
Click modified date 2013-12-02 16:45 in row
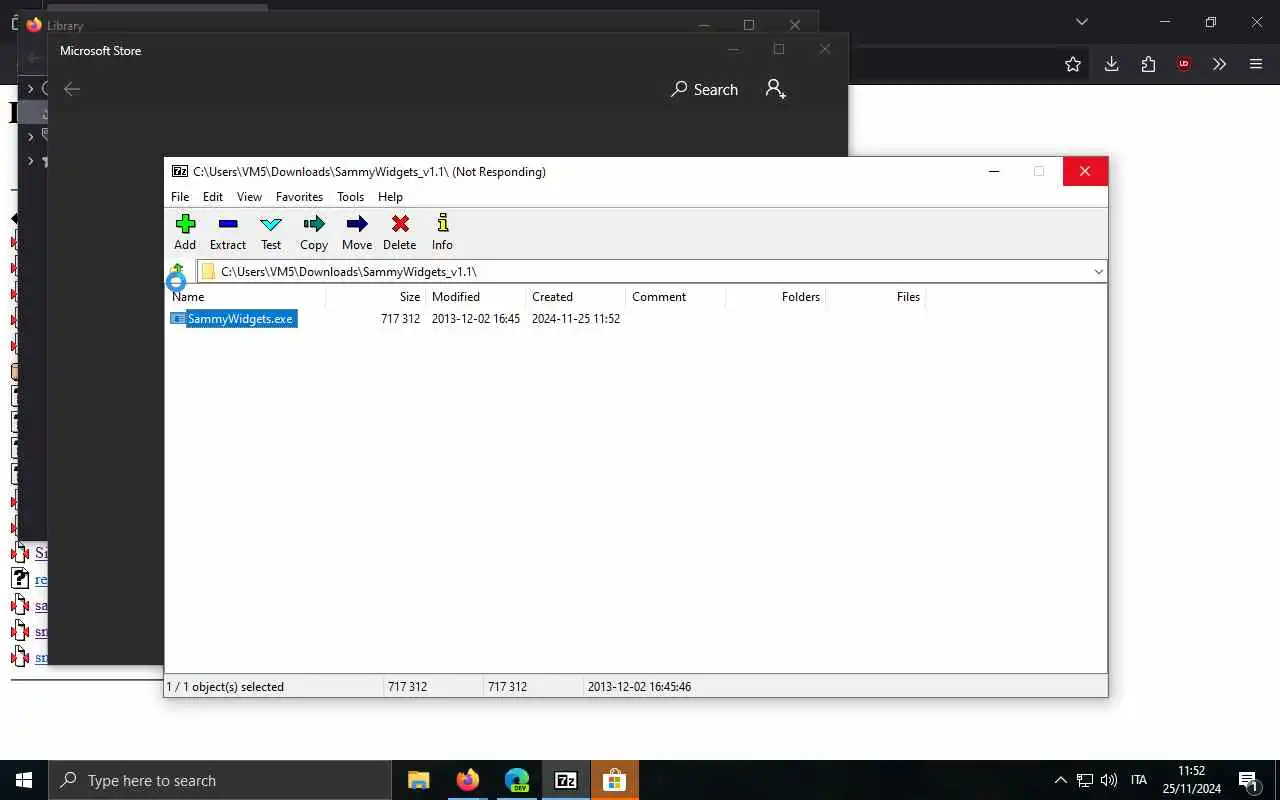476,319
